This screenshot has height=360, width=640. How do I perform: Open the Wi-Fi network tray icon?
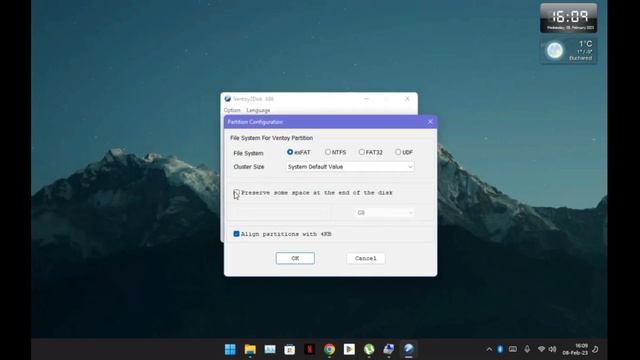pyautogui.click(x=541, y=349)
